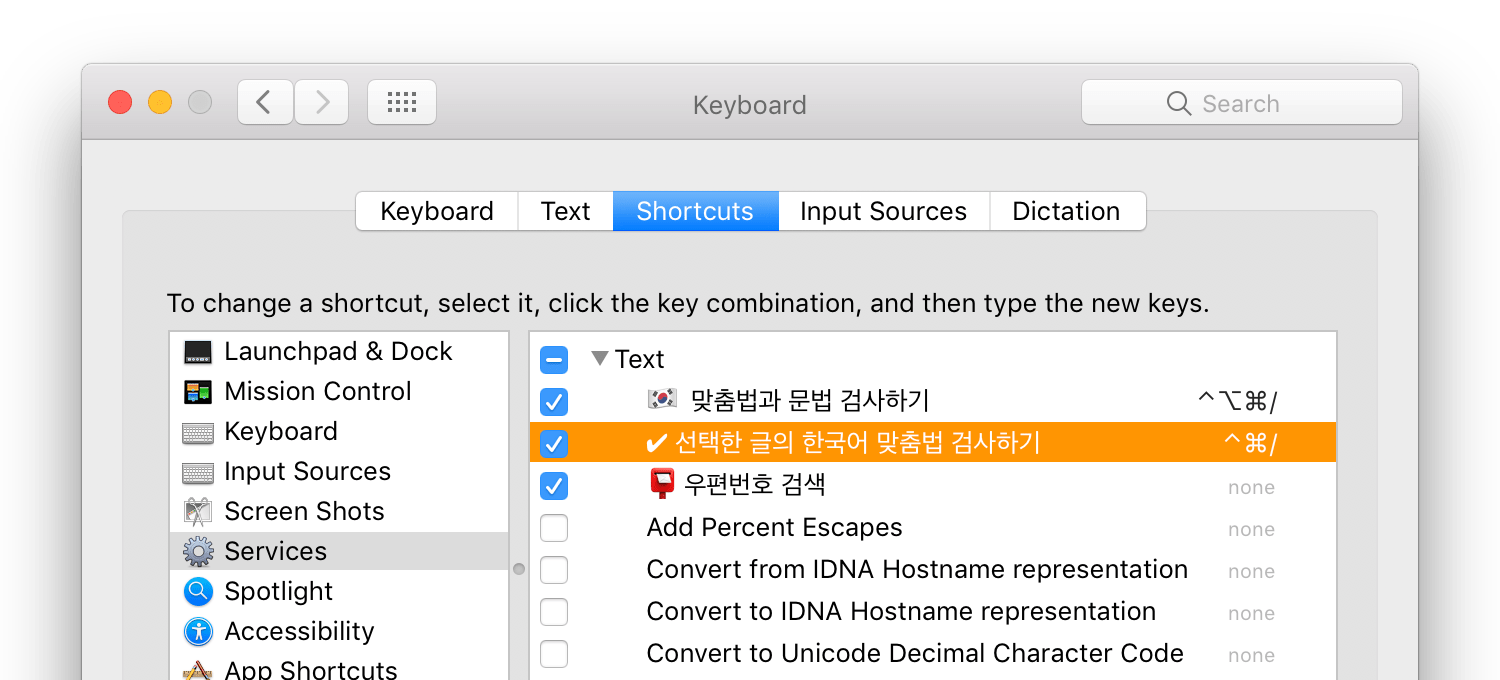Click the Mission Control icon
Viewport: 1500px width, 680px height.
(x=198, y=392)
